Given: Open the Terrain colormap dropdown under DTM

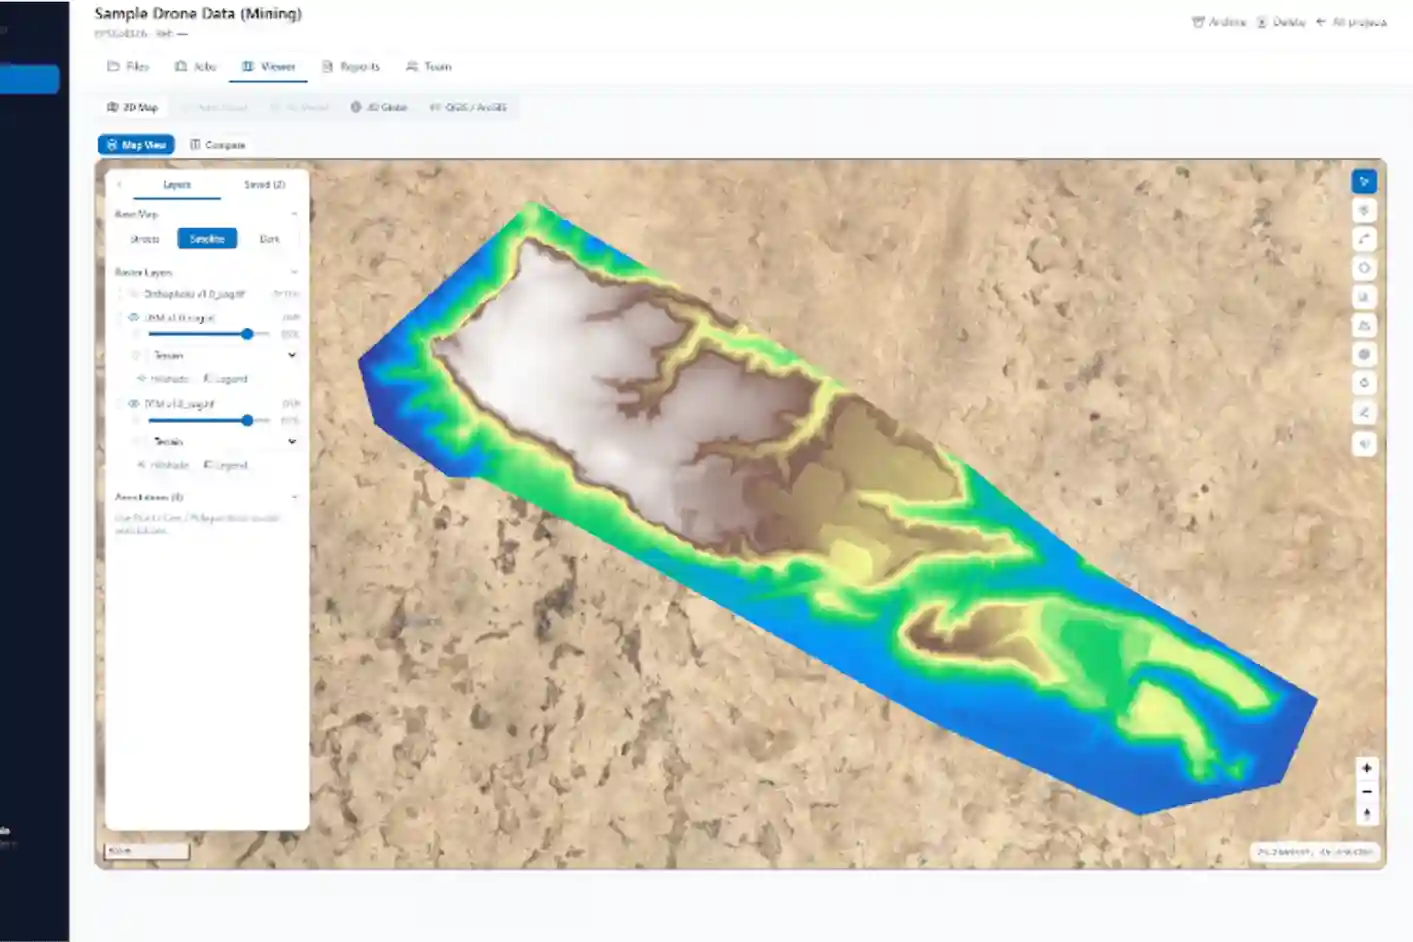Looking at the screenshot, I should 223,441.
